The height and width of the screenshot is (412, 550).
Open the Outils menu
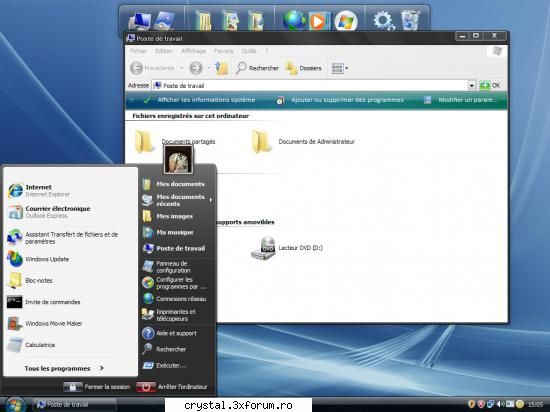[x=249, y=51]
